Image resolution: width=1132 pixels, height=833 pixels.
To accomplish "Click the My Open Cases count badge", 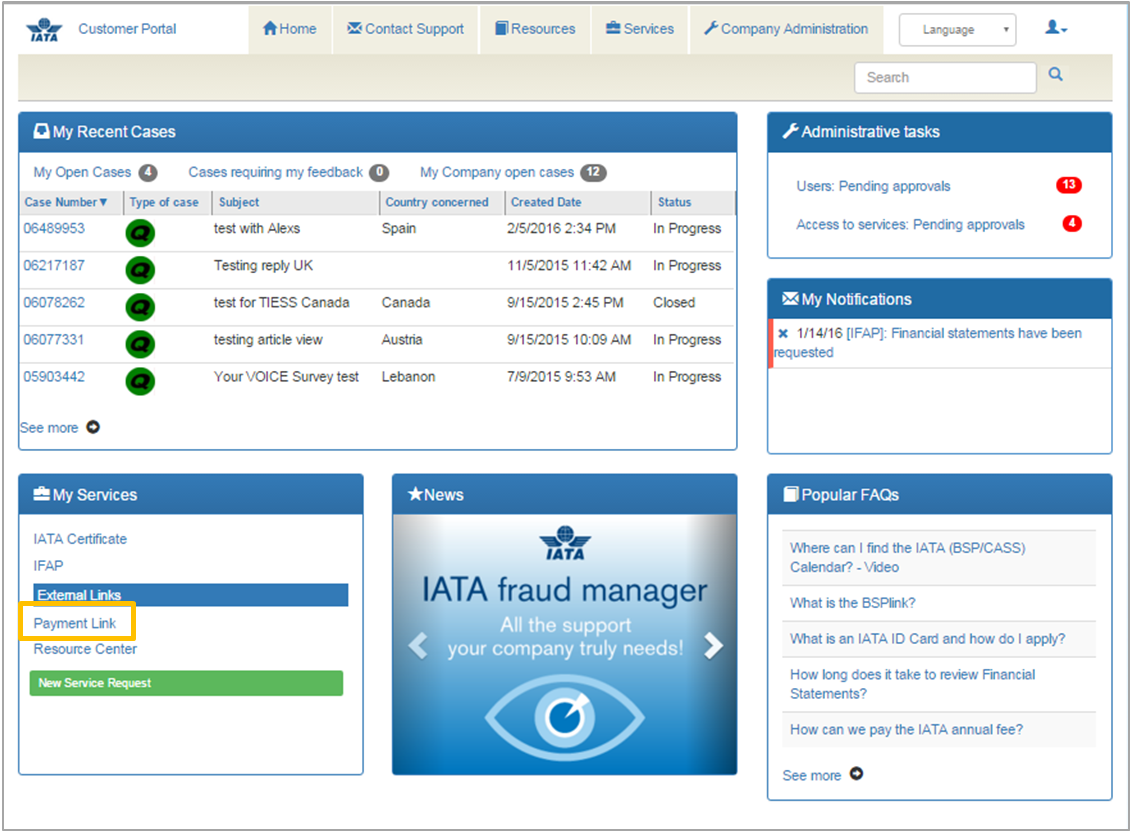I will point(148,173).
